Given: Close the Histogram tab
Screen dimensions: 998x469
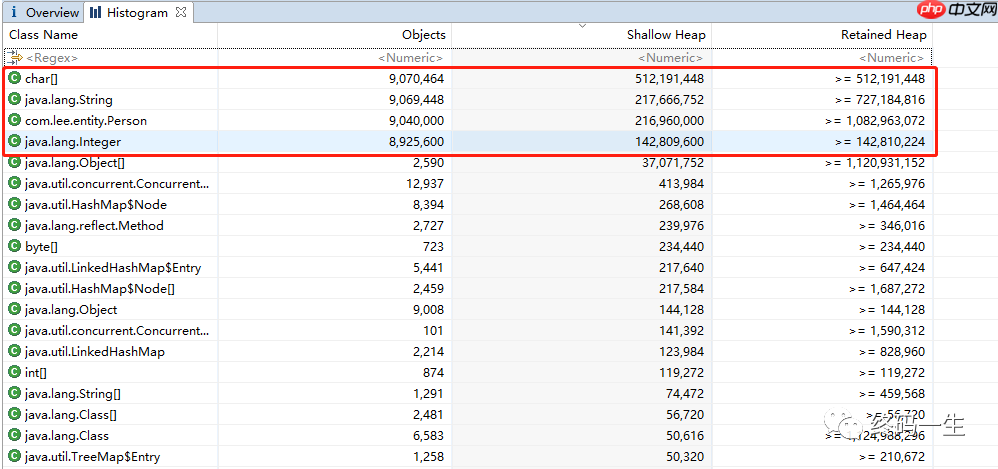Looking at the screenshot, I should (181, 13).
